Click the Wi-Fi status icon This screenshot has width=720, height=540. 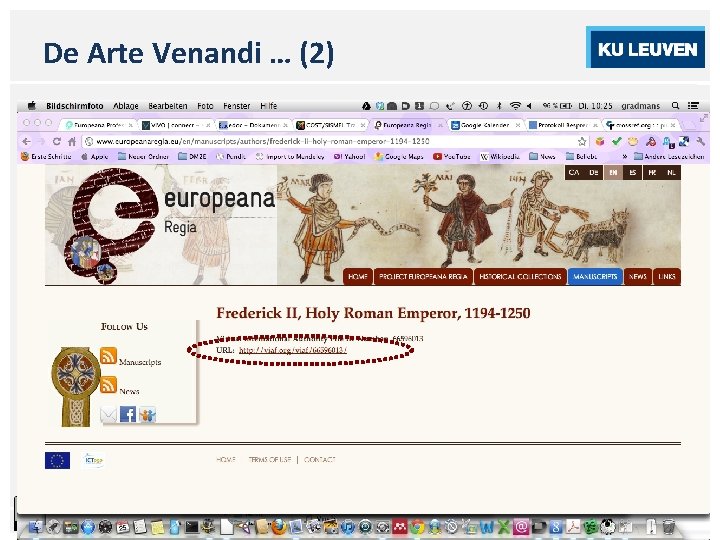coord(516,106)
